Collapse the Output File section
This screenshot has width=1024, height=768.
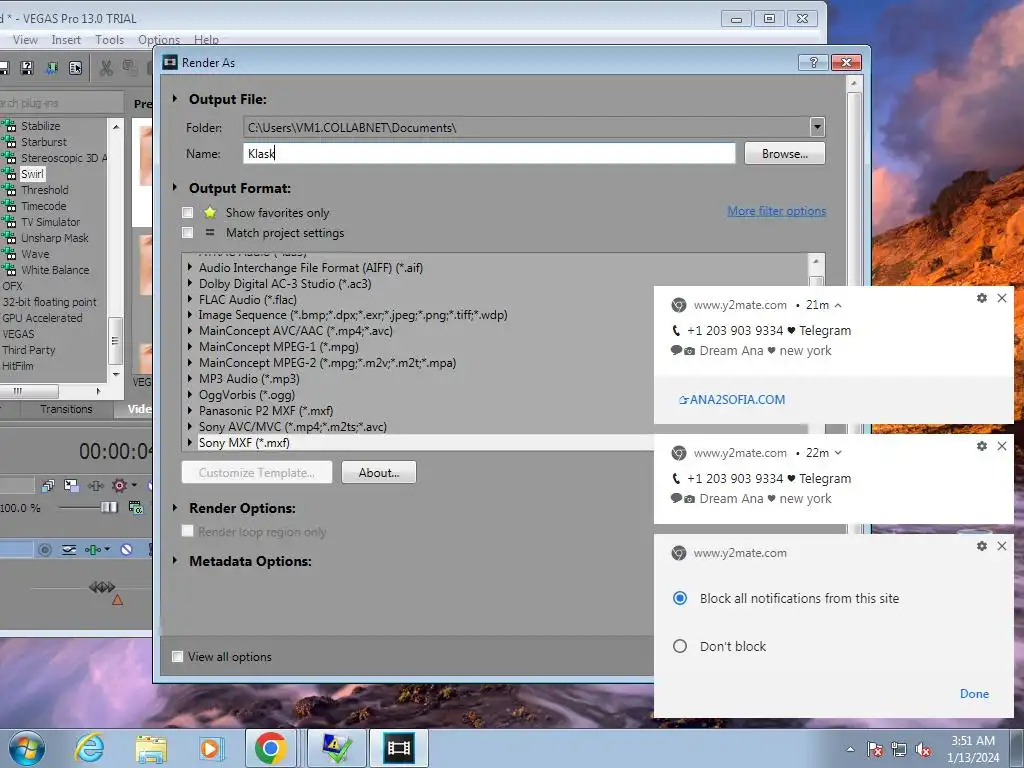(175, 99)
